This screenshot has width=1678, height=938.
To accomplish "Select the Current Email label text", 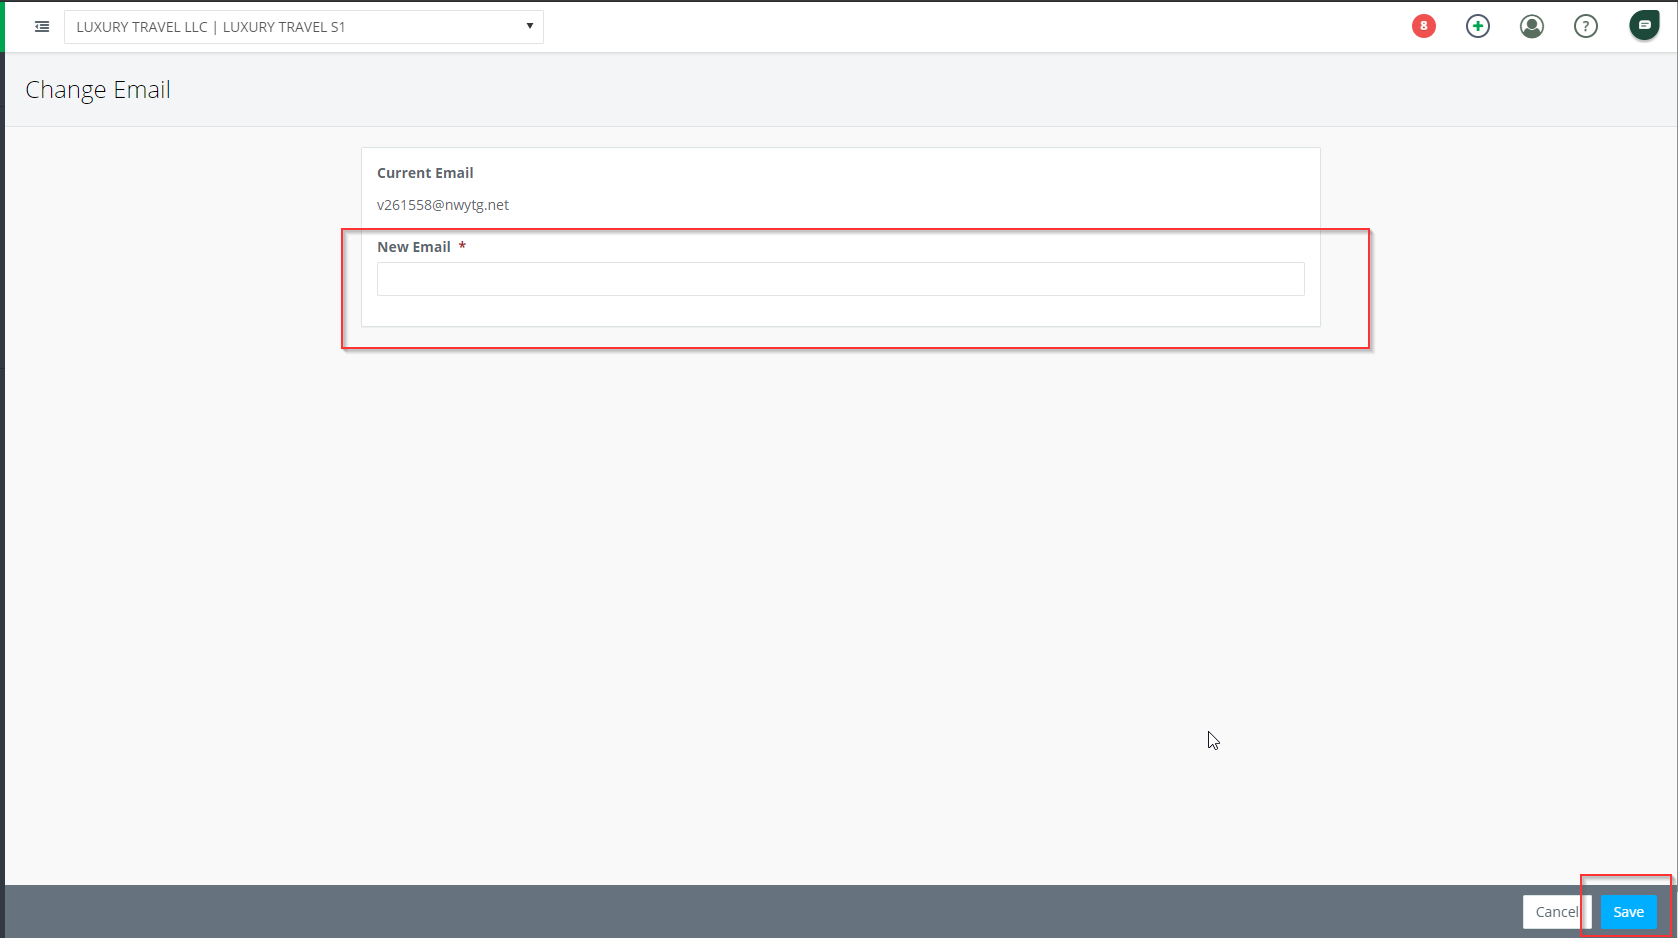I will 425,172.
